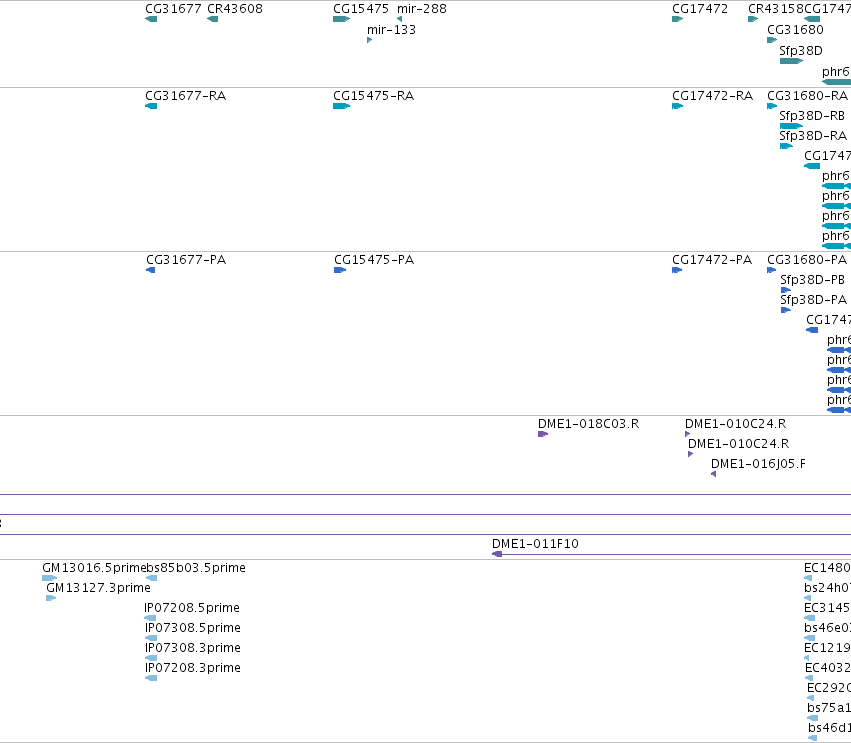
Task: Select CG31677-RA transcript glyph
Action: point(151,106)
